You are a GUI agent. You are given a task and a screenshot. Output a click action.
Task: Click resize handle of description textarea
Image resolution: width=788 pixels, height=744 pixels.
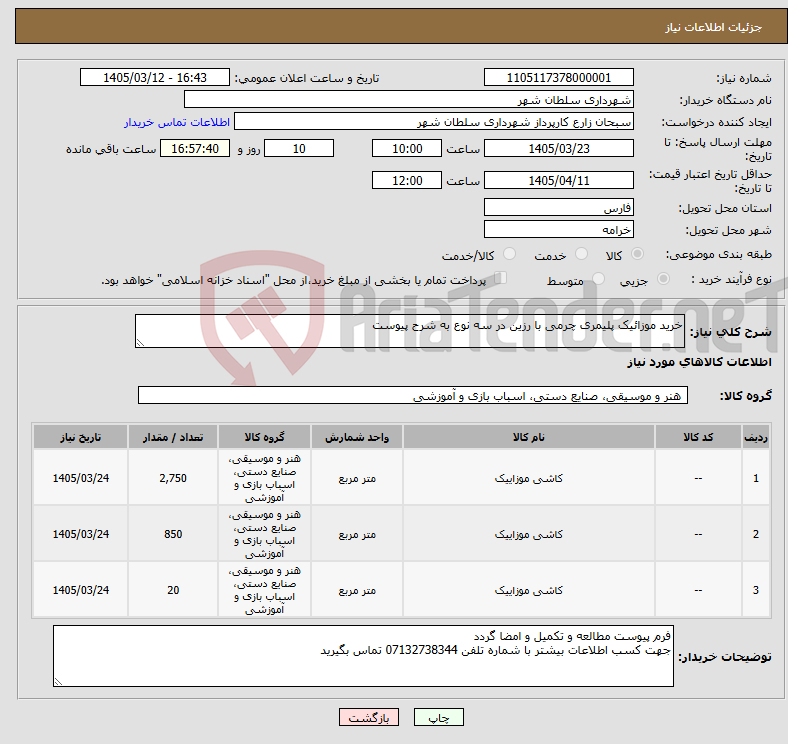coord(140,343)
